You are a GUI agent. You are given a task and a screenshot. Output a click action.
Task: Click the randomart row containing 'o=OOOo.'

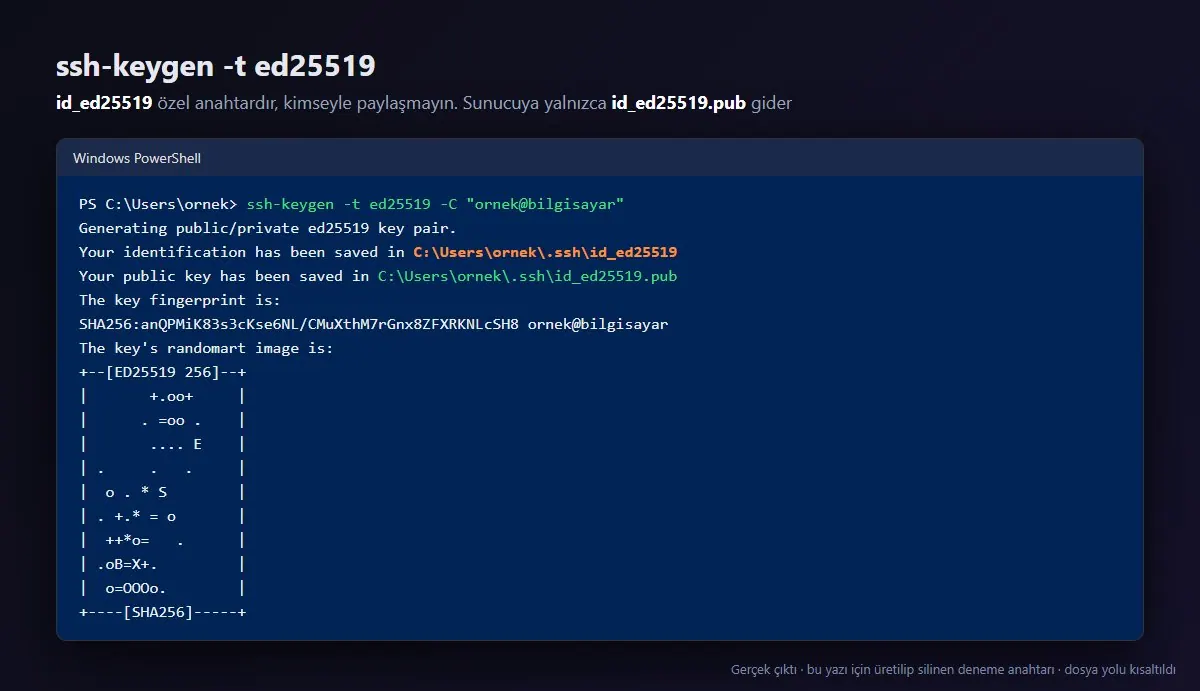click(163, 588)
